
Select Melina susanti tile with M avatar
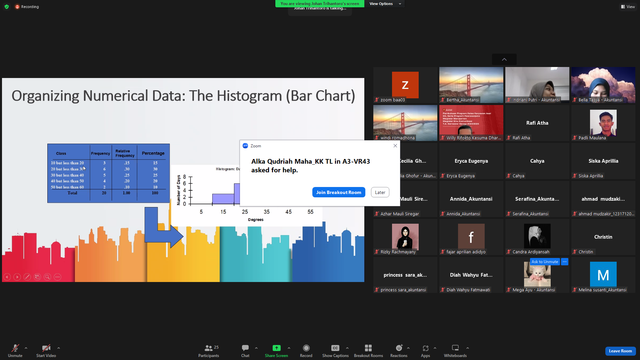coord(603,275)
